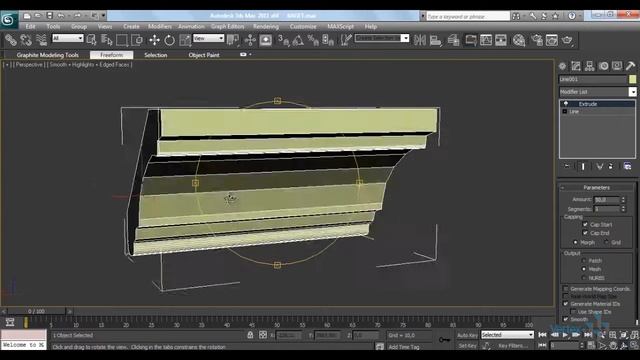Image resolution: width=640 pixels, height=360 pixels.
Task: Activate the Select and Scale tool
Action: tap(184, 40)
